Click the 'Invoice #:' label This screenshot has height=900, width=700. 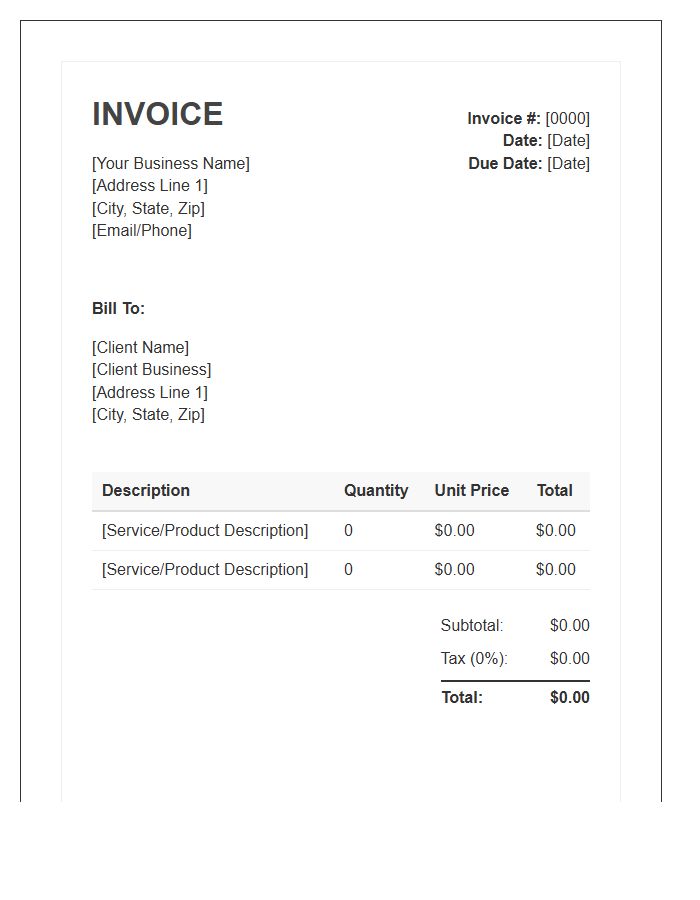click(x=504, y=118)
